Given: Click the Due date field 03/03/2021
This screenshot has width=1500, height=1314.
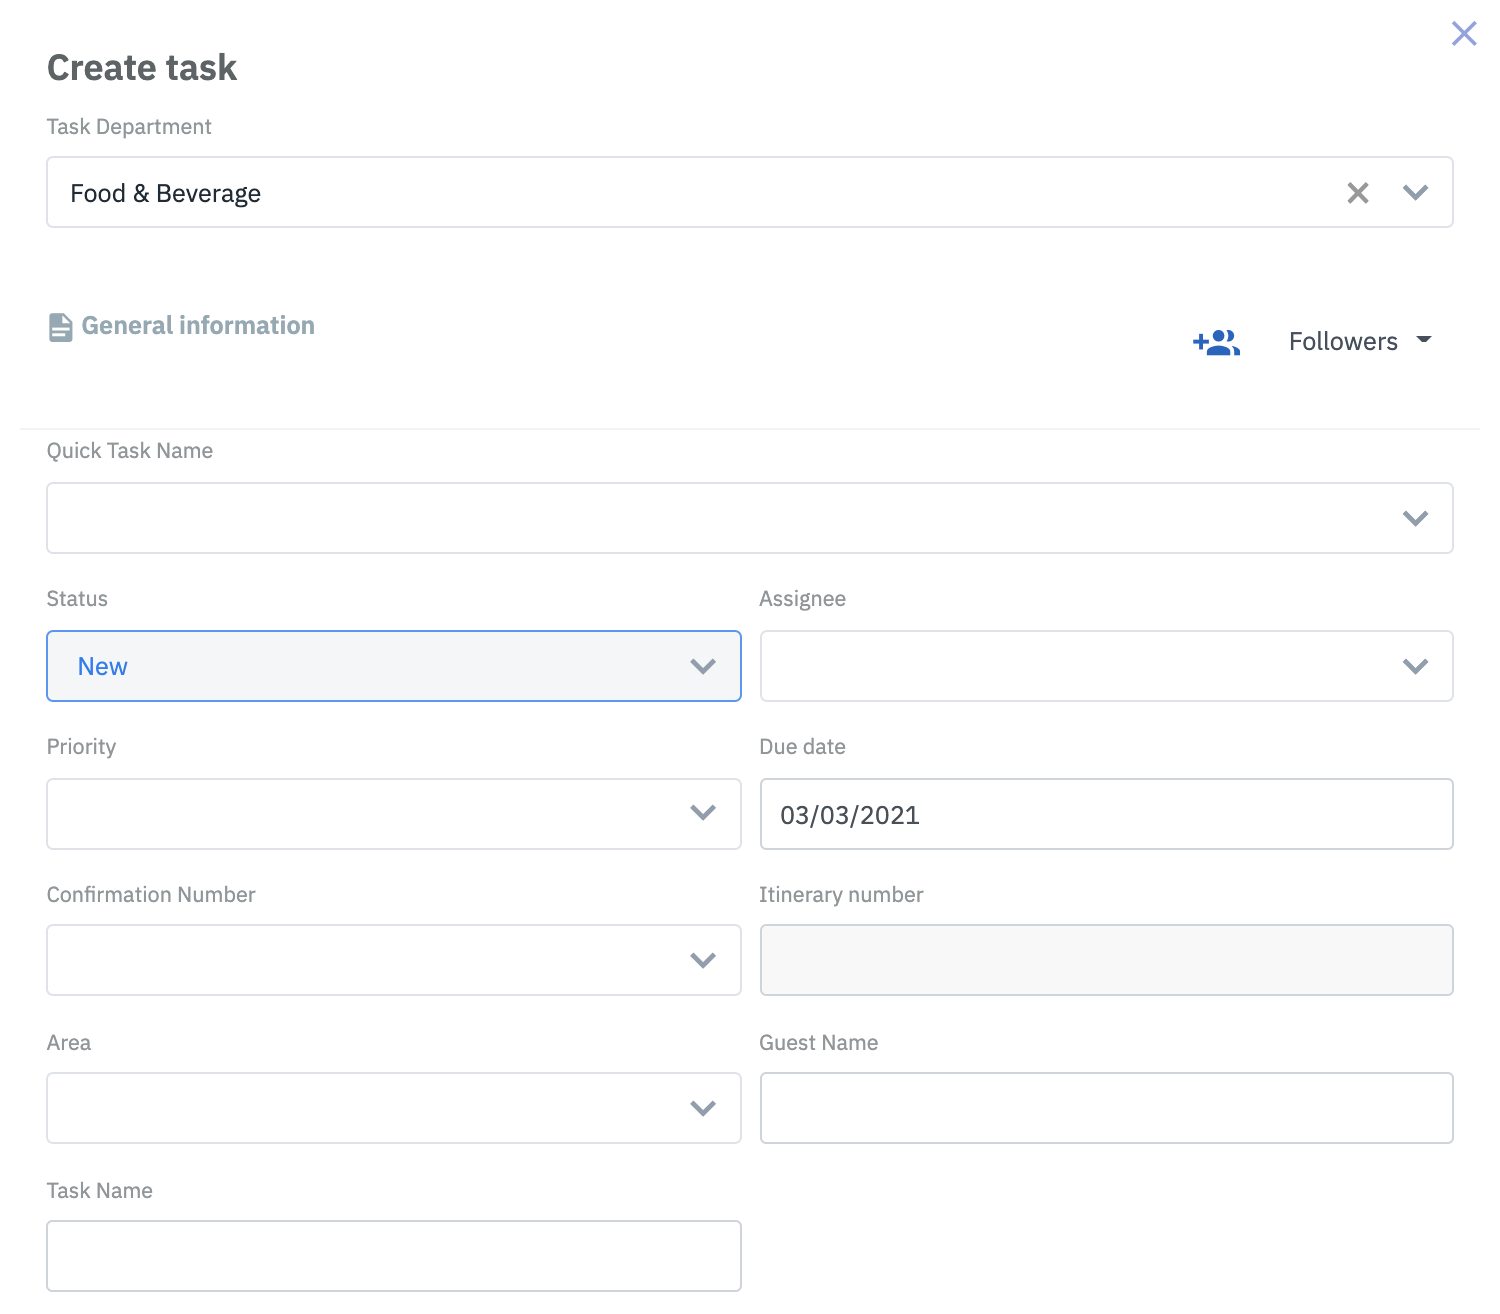Looking at the screenshot, I should [1106, 814].
